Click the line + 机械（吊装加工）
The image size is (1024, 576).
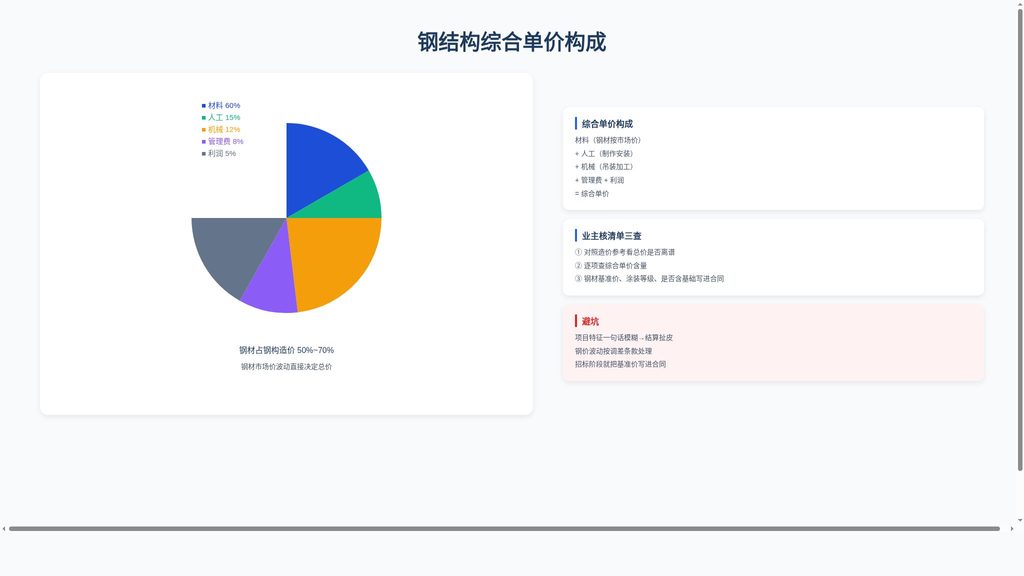point(604,167)
